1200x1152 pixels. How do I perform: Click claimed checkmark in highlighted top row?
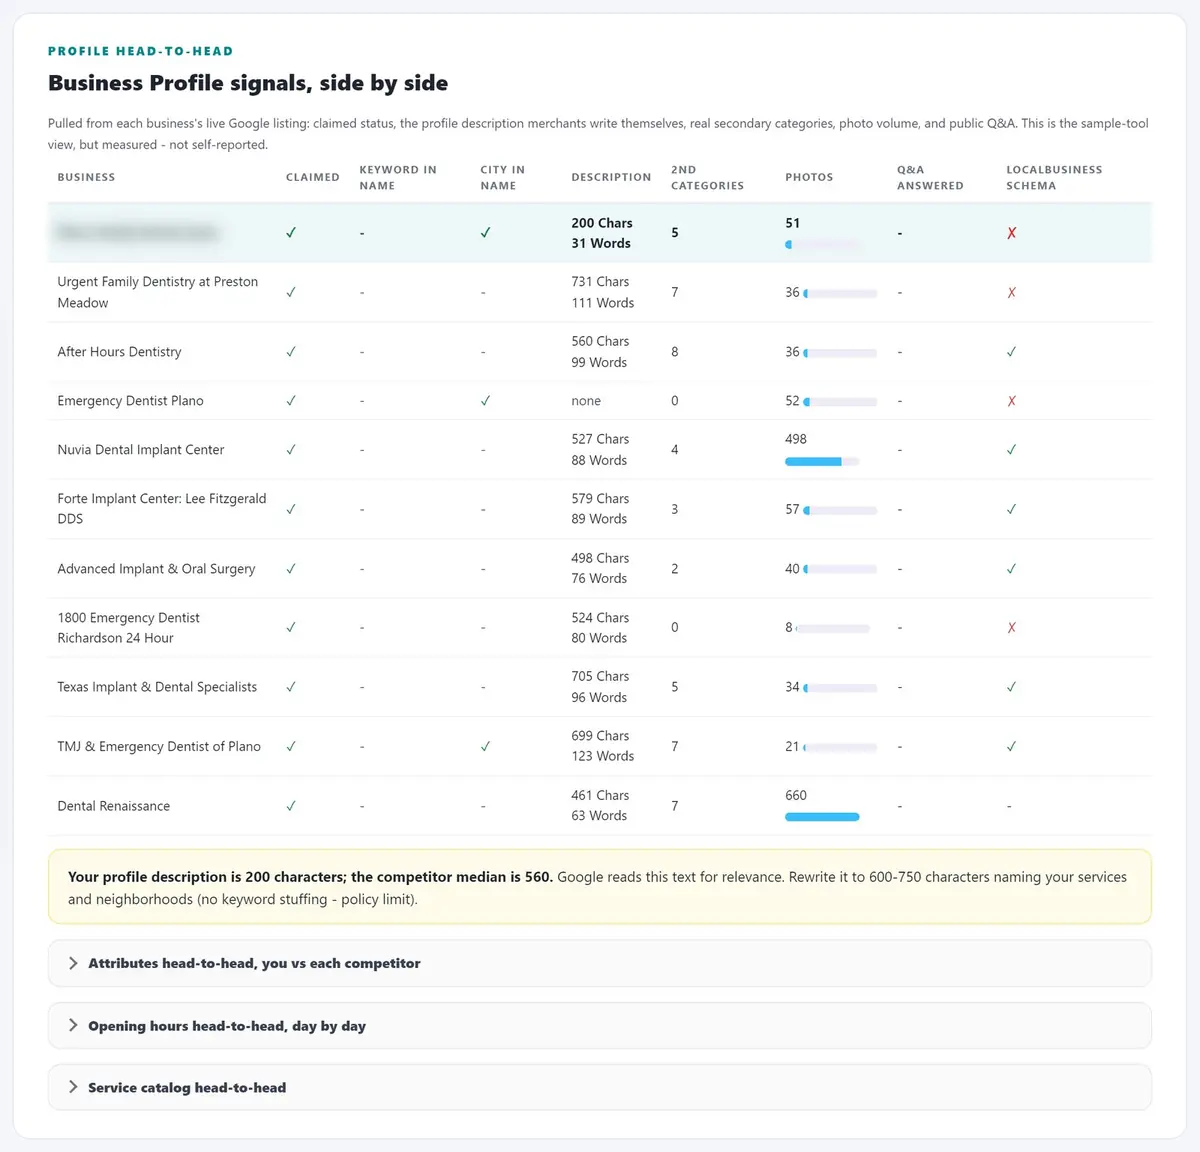pos(291,233)
